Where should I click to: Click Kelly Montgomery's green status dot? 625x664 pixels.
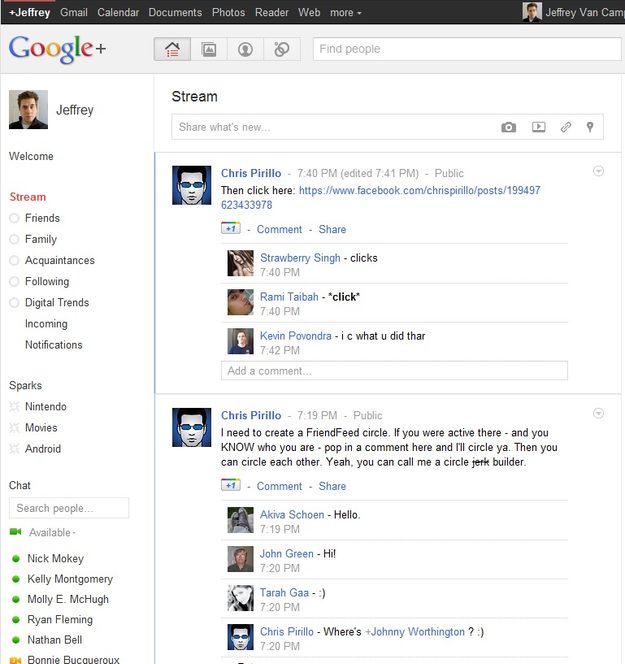(x=16, y=579)
